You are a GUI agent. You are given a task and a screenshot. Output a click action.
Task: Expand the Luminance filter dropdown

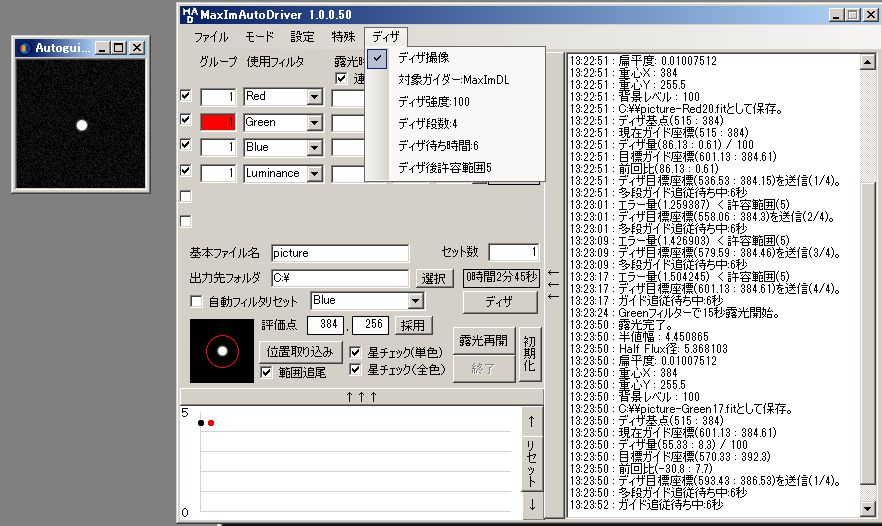[x=314, y=174]
